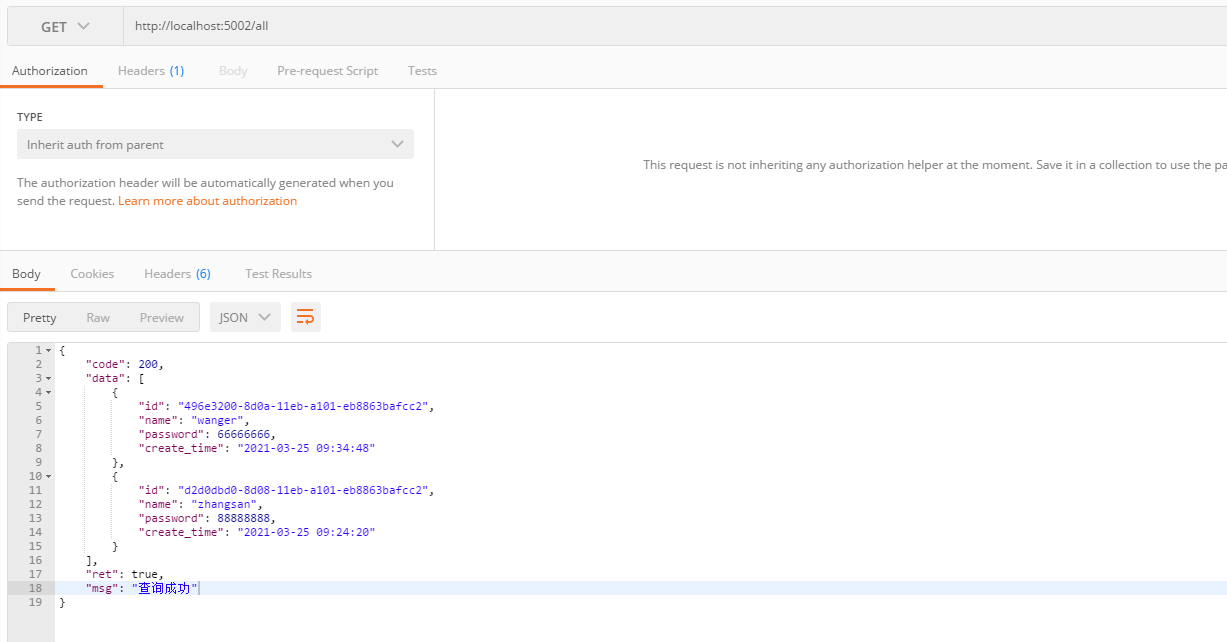
Task: Switch to the Tests tab
Action: [x=422, y=71]
